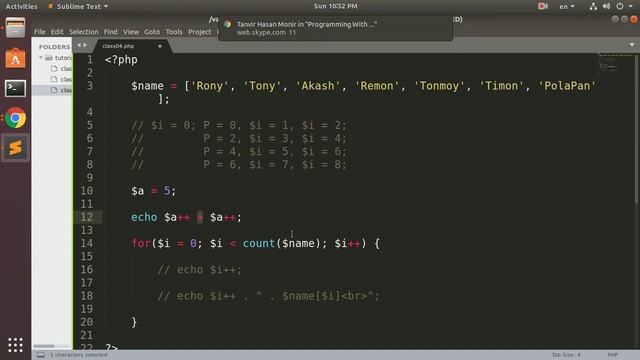Click the closing brace on line 20

[134, 322]
